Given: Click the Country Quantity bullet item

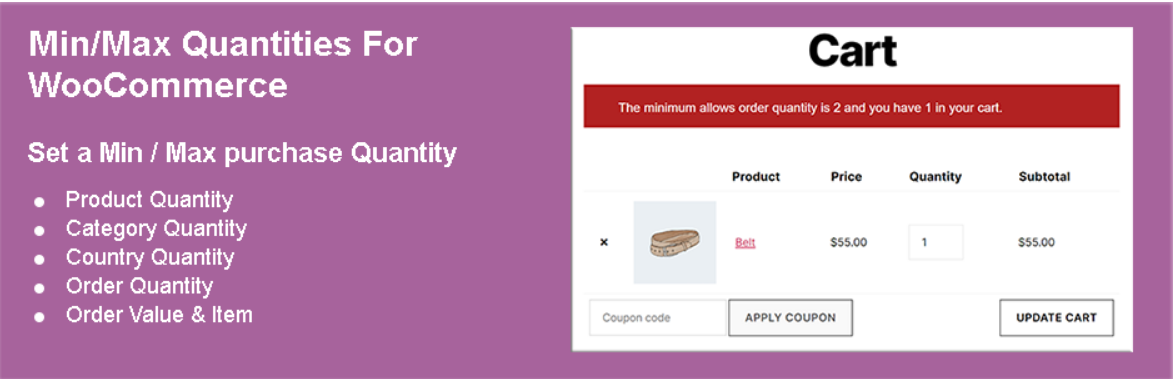Looking at the screenshot, I should pos(150,258).
